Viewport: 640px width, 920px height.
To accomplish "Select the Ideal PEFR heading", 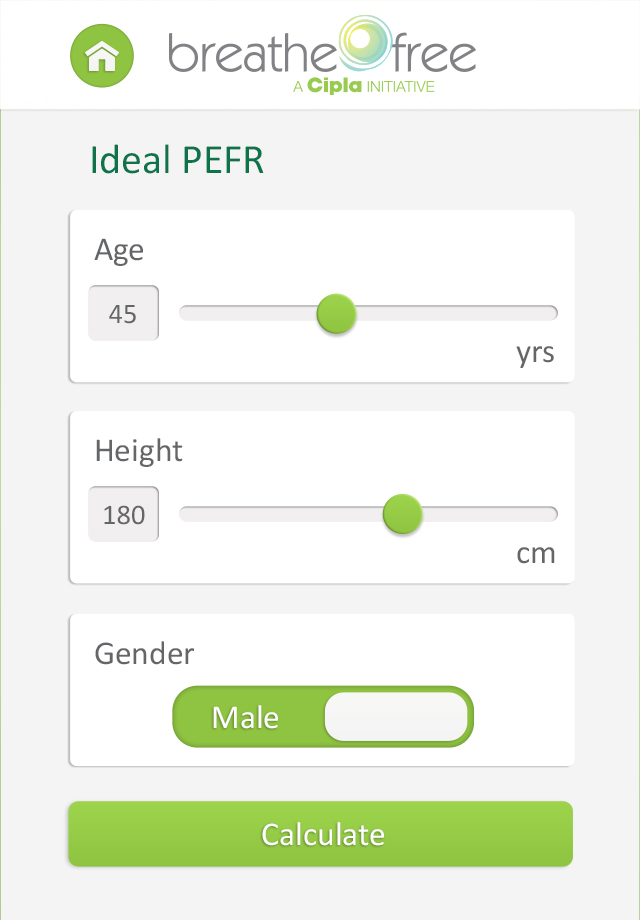I will [x=177, y=160].
